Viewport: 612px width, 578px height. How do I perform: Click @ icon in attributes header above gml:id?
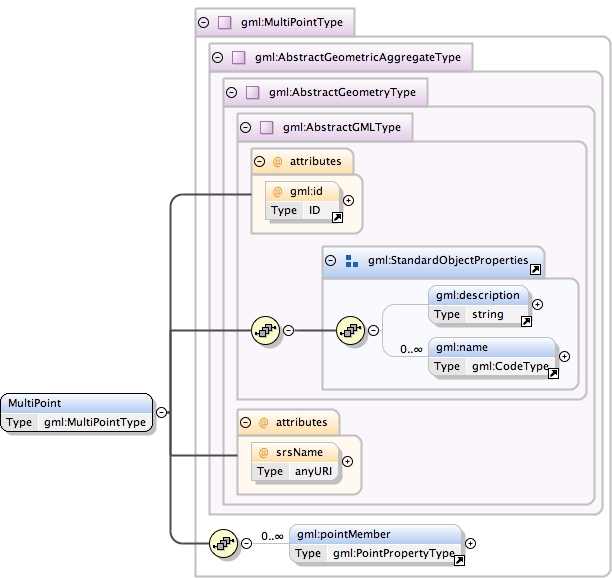pos(277,162)
